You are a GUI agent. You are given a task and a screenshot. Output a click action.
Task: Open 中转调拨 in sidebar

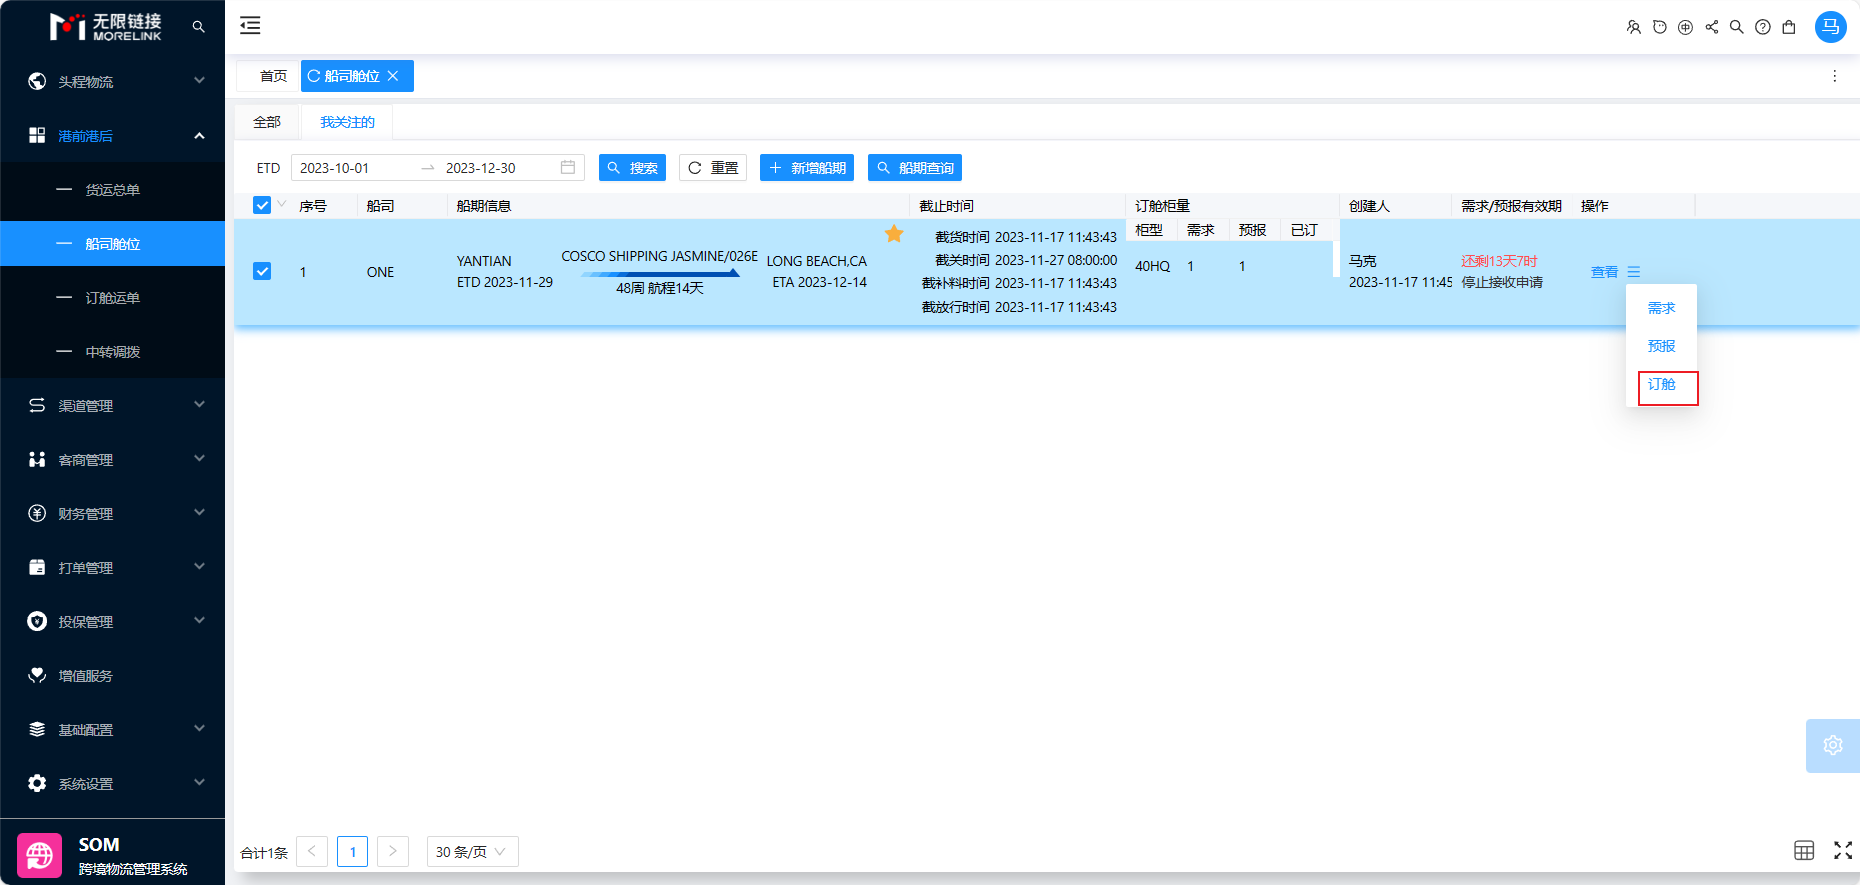pos(112,351)
